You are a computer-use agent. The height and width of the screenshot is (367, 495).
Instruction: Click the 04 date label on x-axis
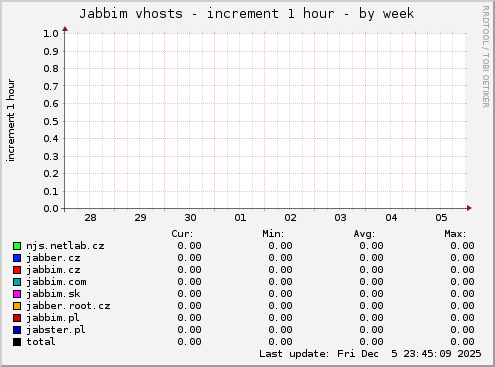point(391,218)
